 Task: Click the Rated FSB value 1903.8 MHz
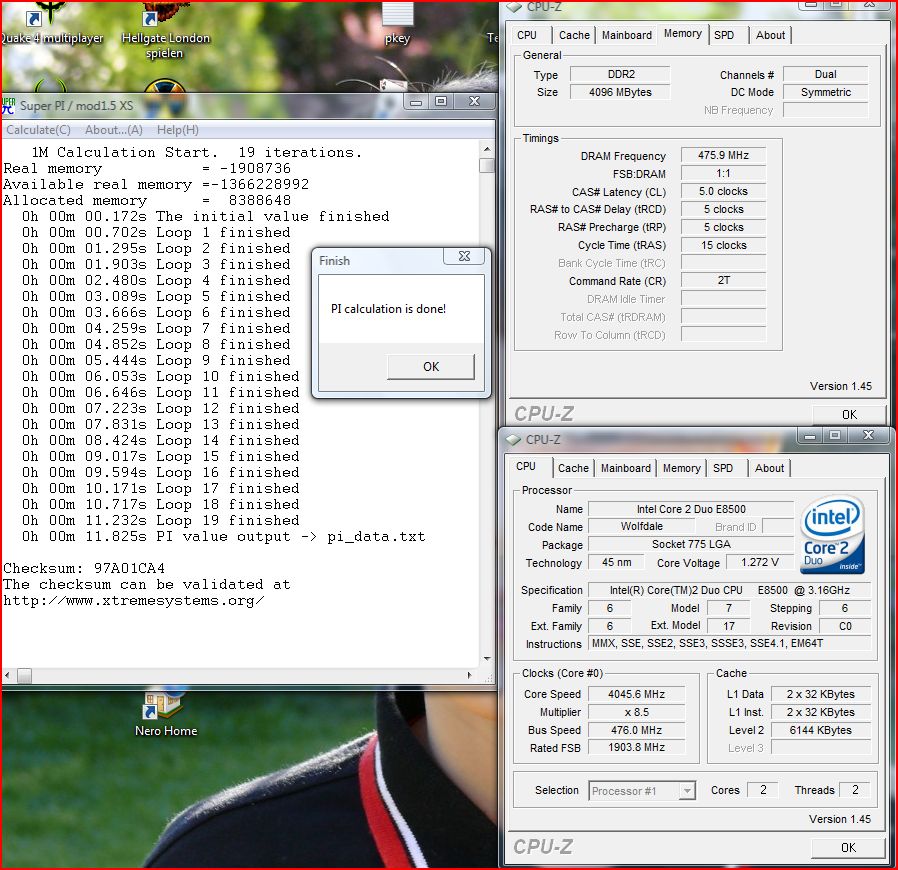tap(636, 747)
